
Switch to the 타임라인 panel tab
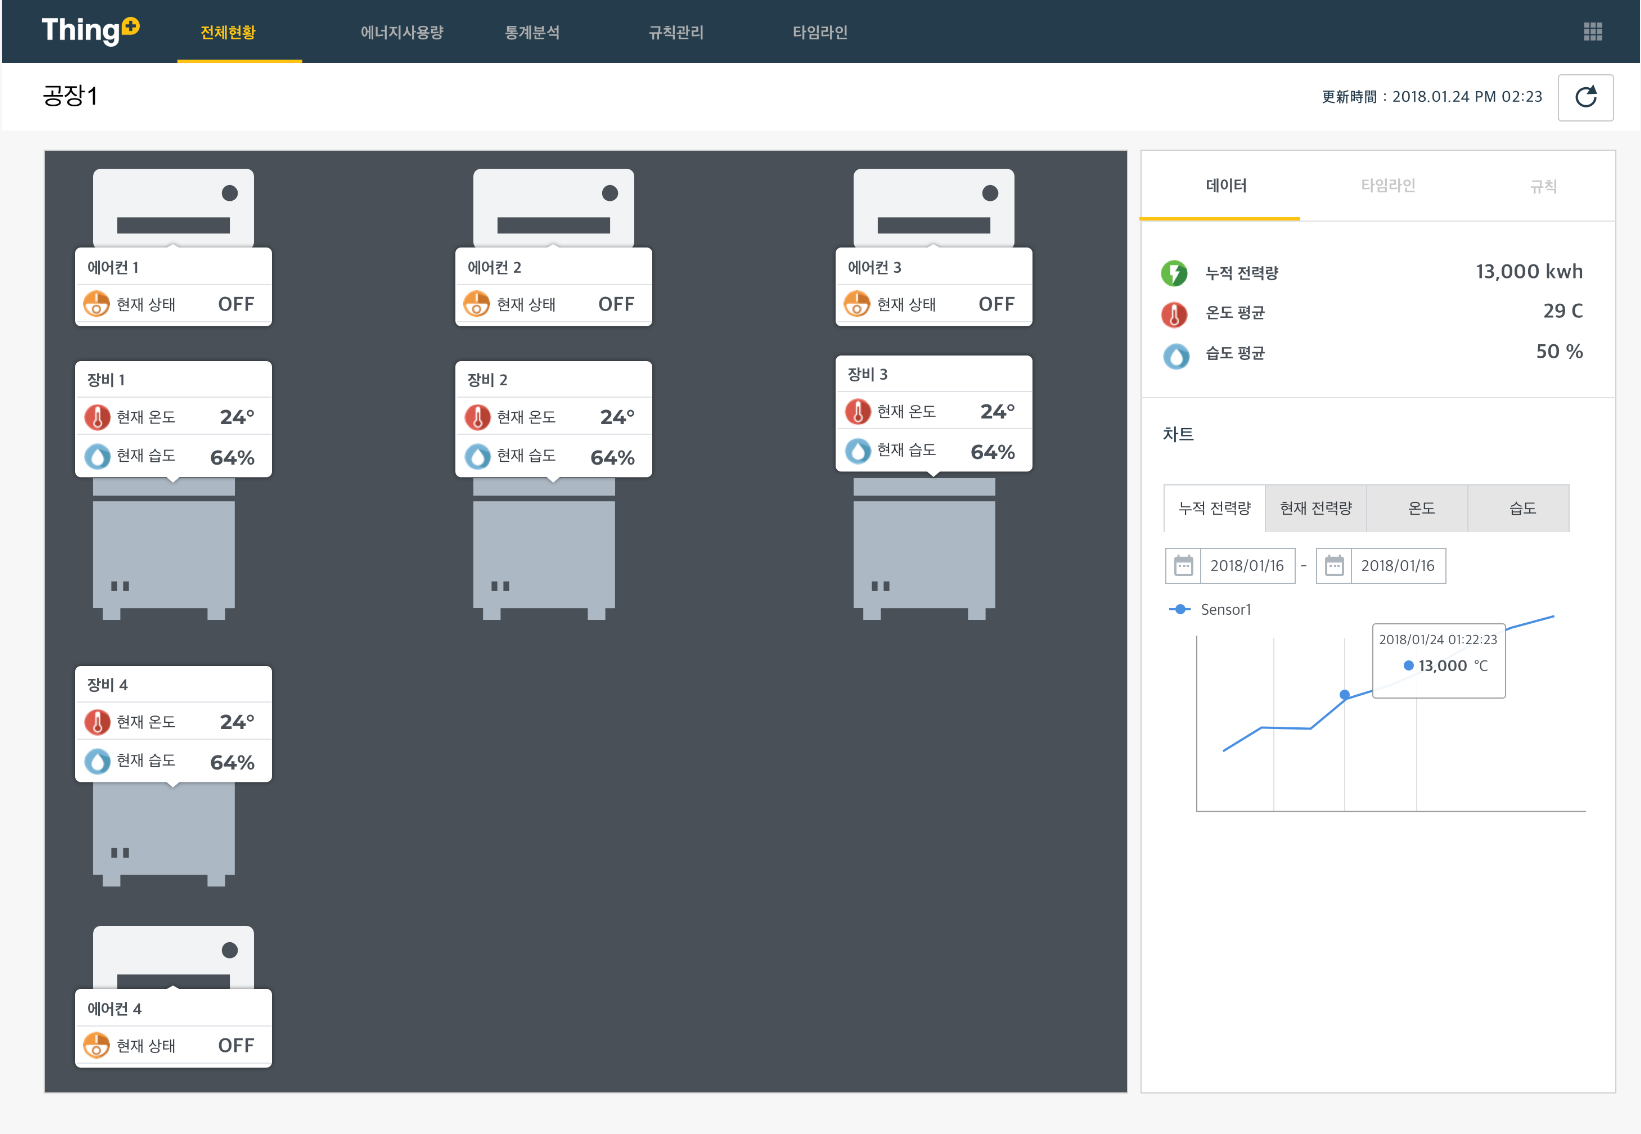tap(1388, 186)
